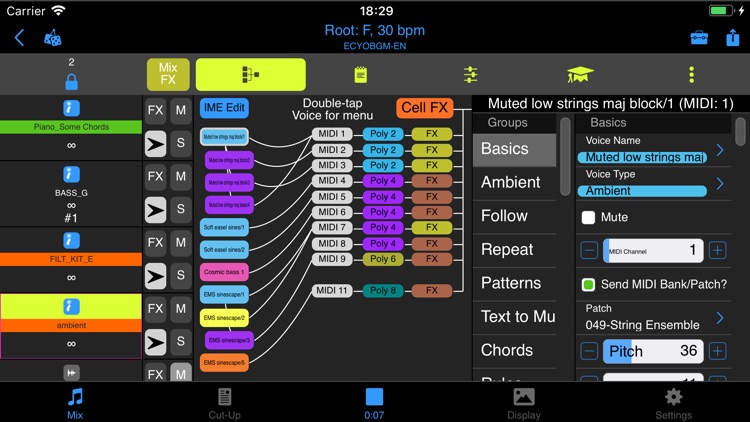Tap play arrow for FILT_KIT_E track
Viewport: 750px width, 422px height.
[x=155, y=276]
